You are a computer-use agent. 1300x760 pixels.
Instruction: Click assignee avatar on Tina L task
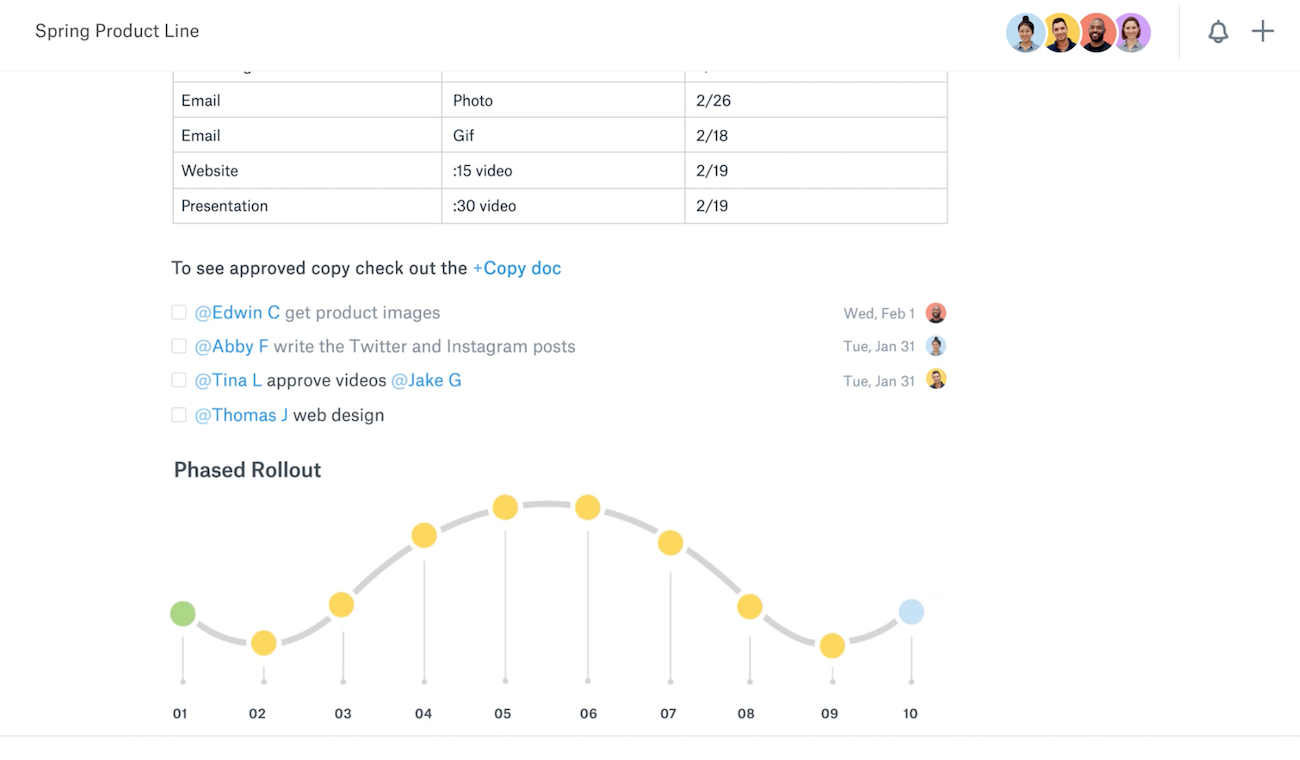pyautogui.click(x=935, y=380)
